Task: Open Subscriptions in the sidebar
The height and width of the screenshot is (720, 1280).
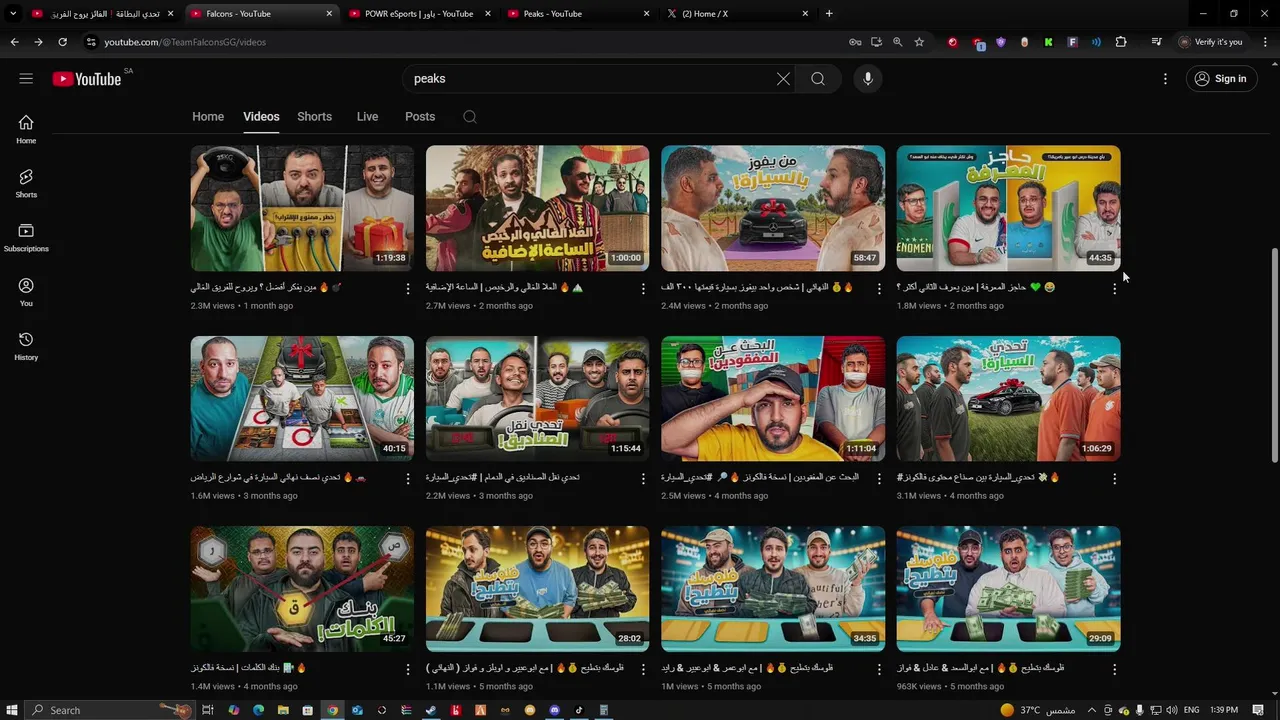Action: [26, 237]
